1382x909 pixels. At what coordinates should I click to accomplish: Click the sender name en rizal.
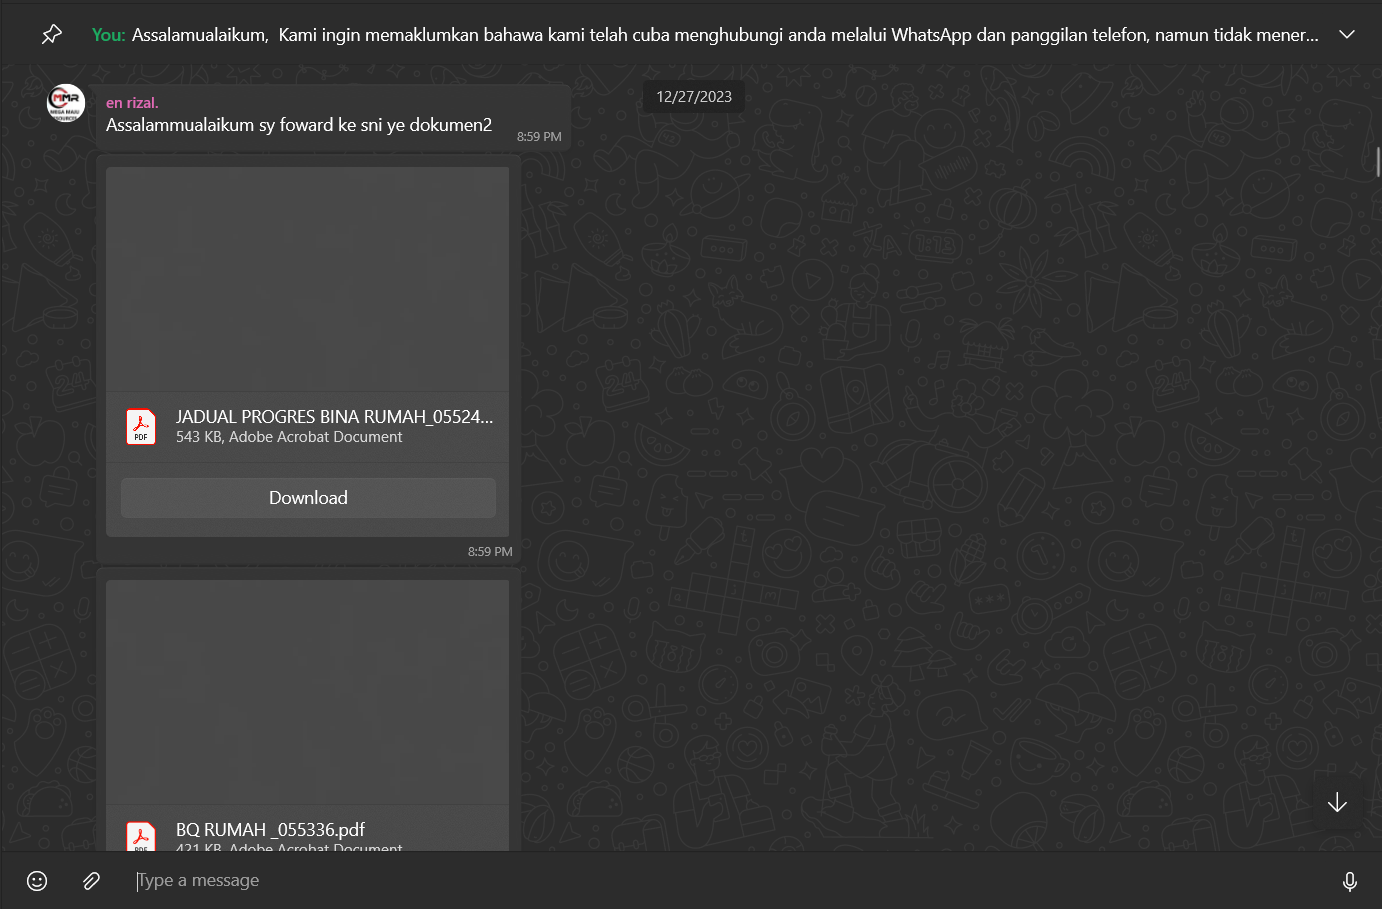[x=132, y=103]
